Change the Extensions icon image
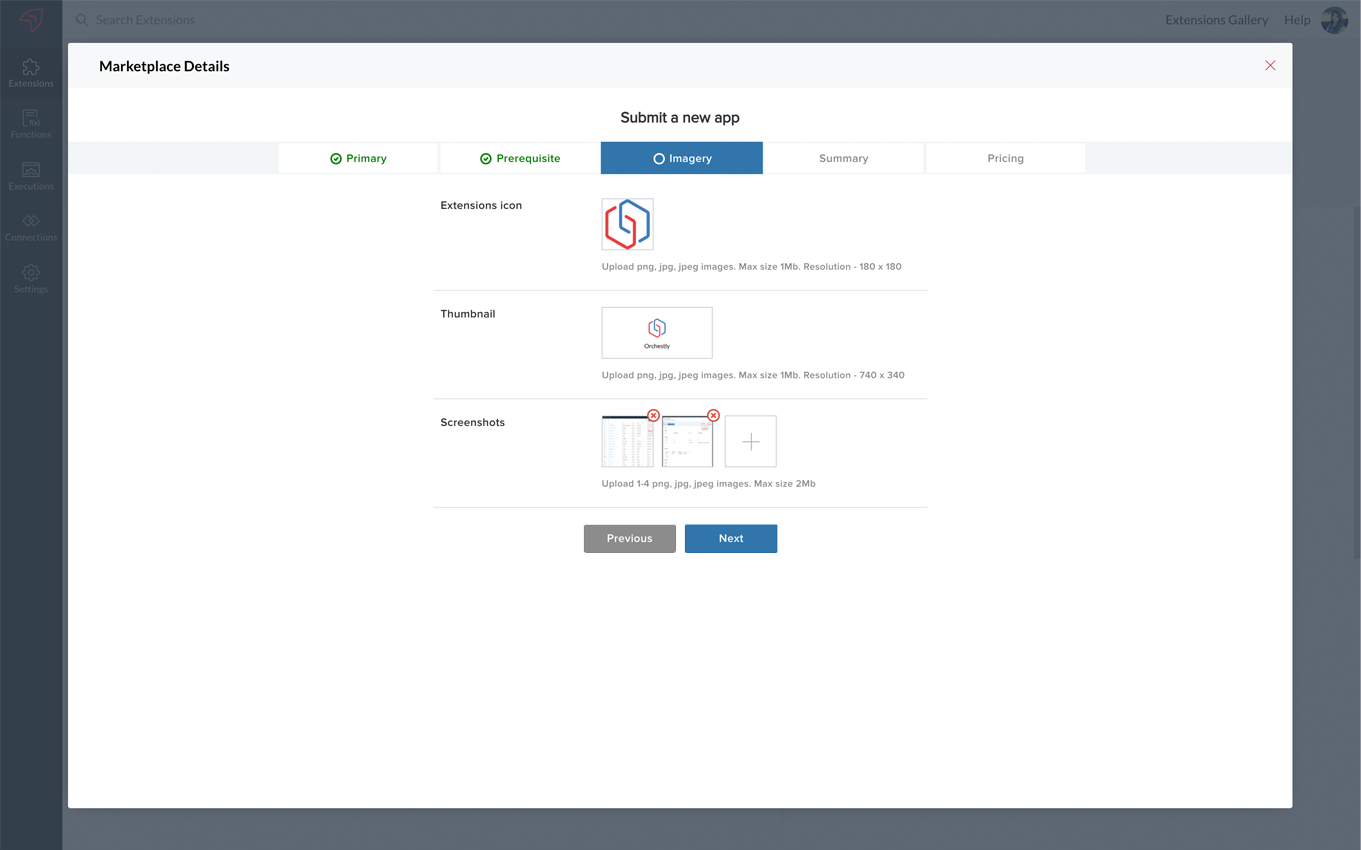The width and height of the screenshot is (1361, 850). tap(628, 224)
